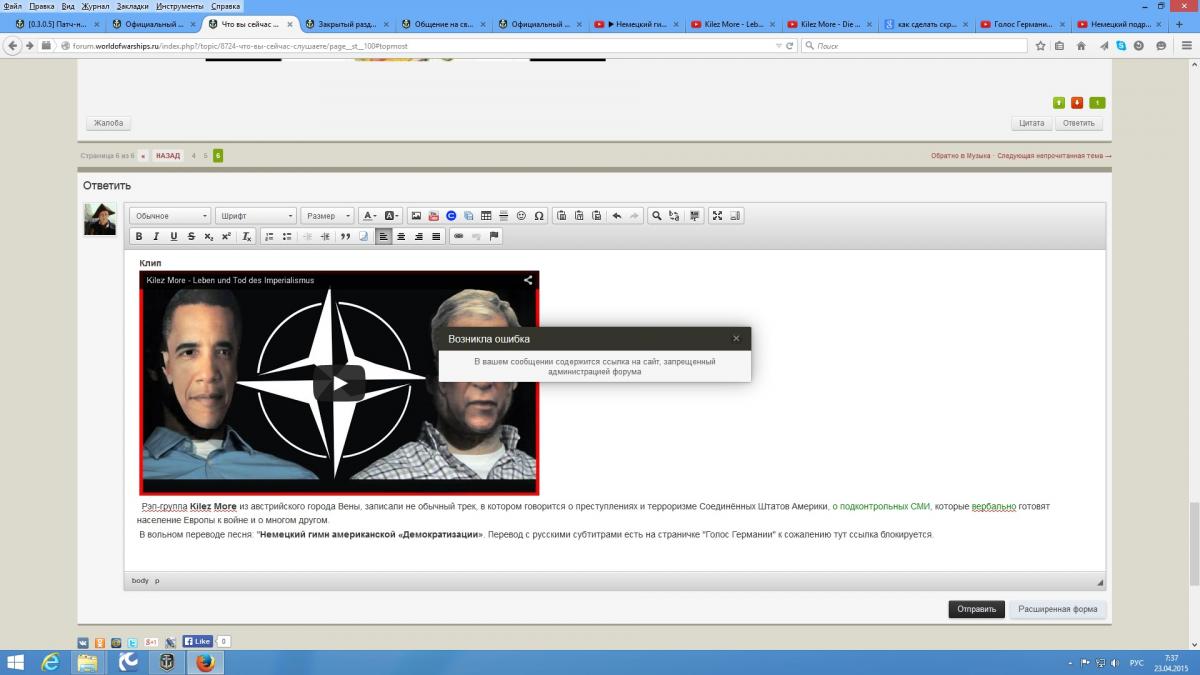Toggle bold formatting in the reply editor
1200x675 pixels.
tap(139, 236)
